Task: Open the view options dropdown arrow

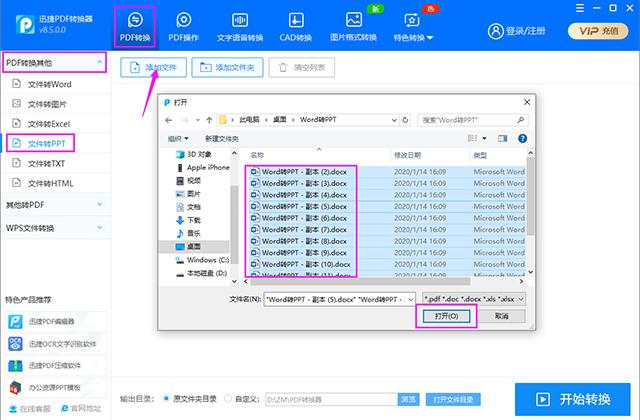Action: (484, 139)
